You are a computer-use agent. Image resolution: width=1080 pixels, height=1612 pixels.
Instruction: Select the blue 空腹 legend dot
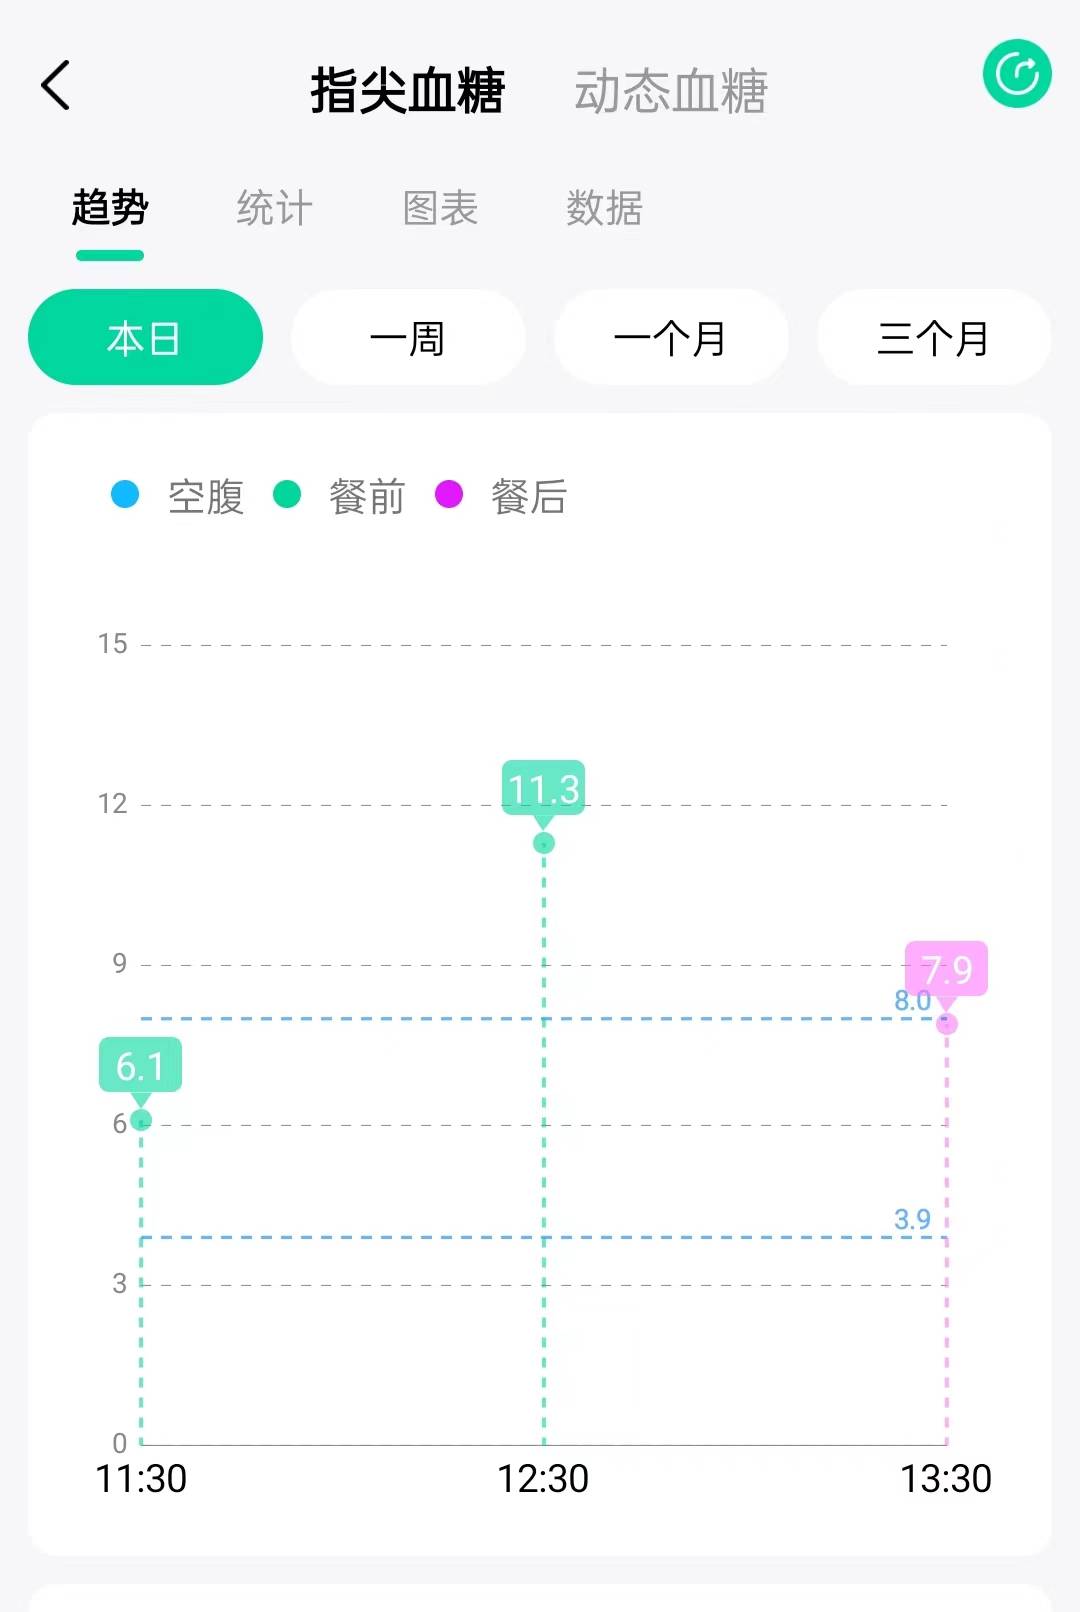tap(125, 494)
